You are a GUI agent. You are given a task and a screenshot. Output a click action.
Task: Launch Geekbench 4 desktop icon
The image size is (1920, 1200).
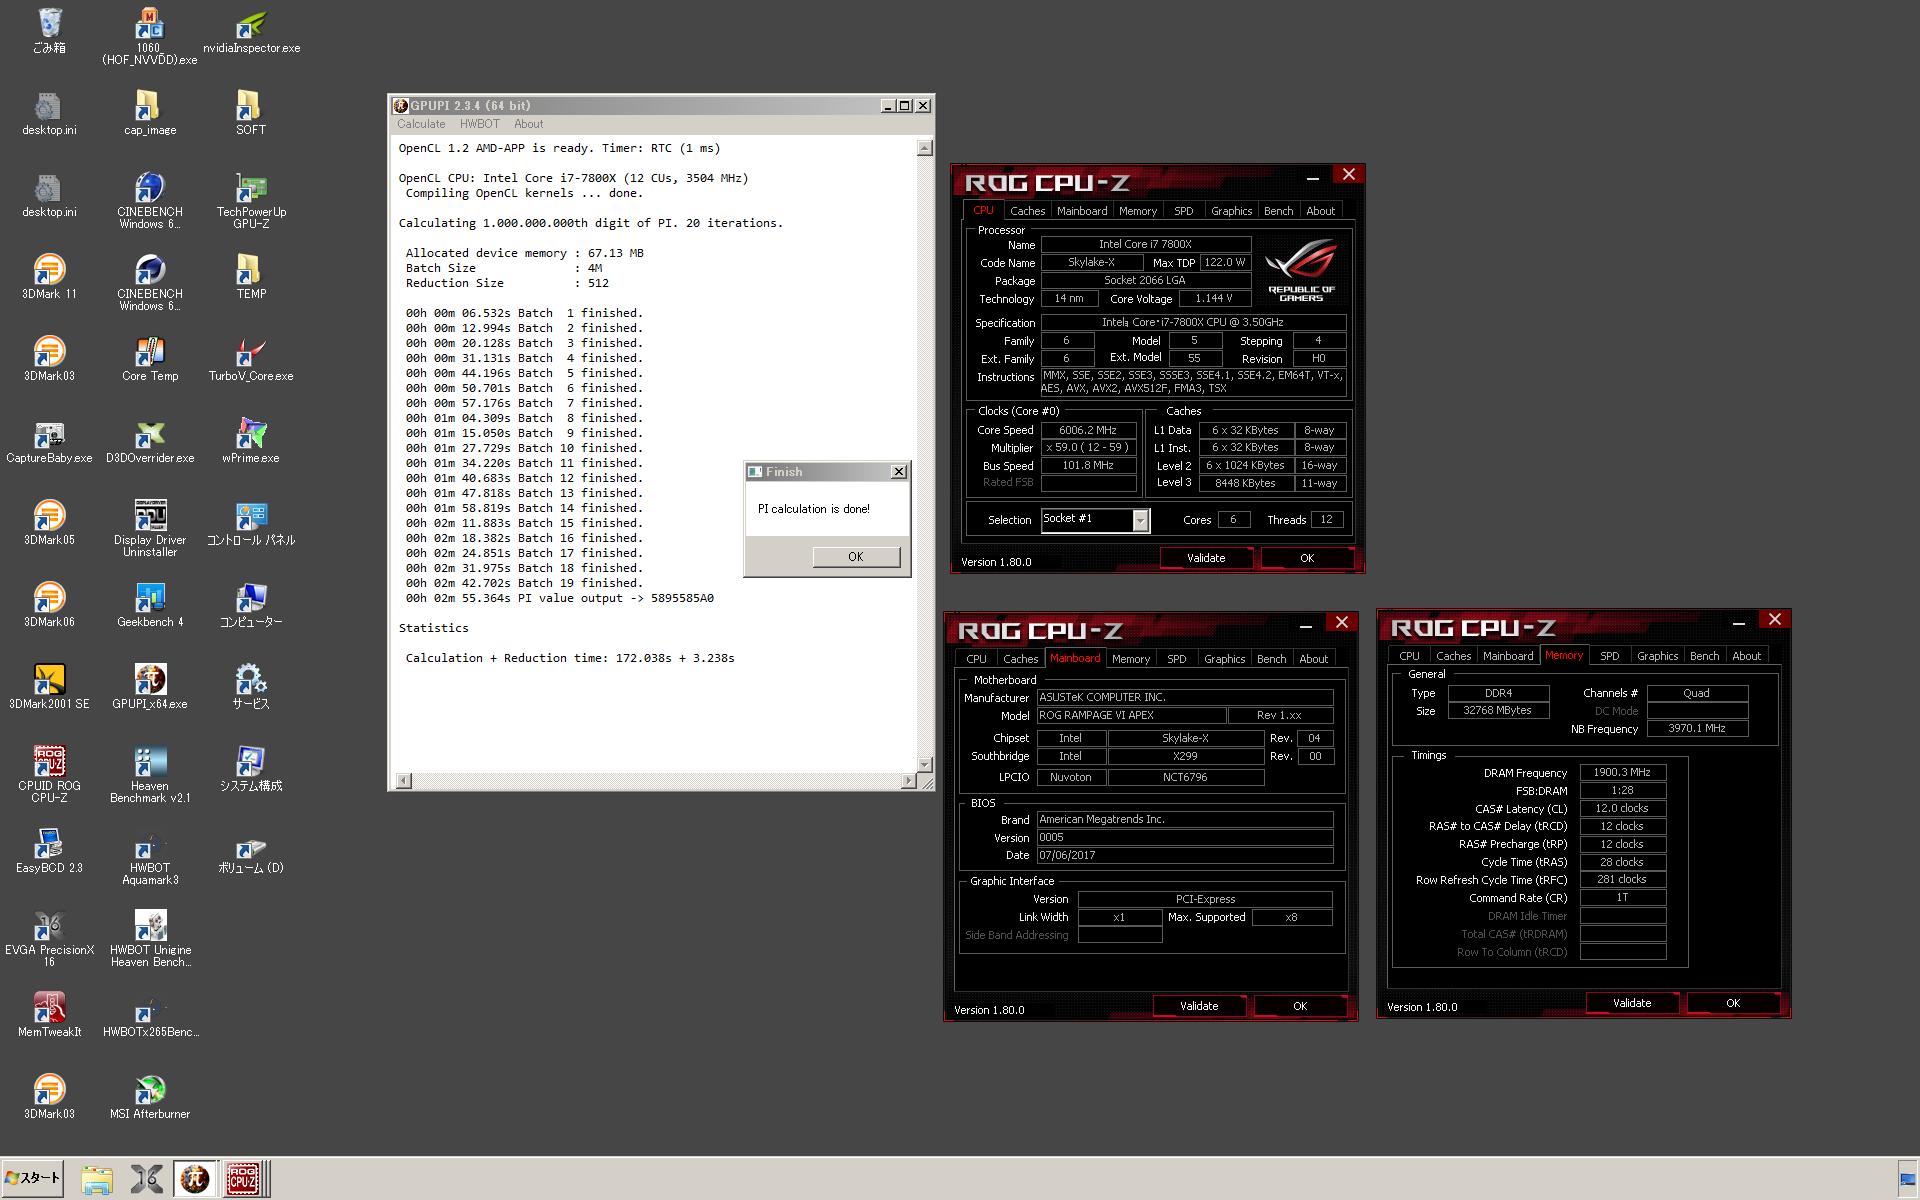[150, 605]
